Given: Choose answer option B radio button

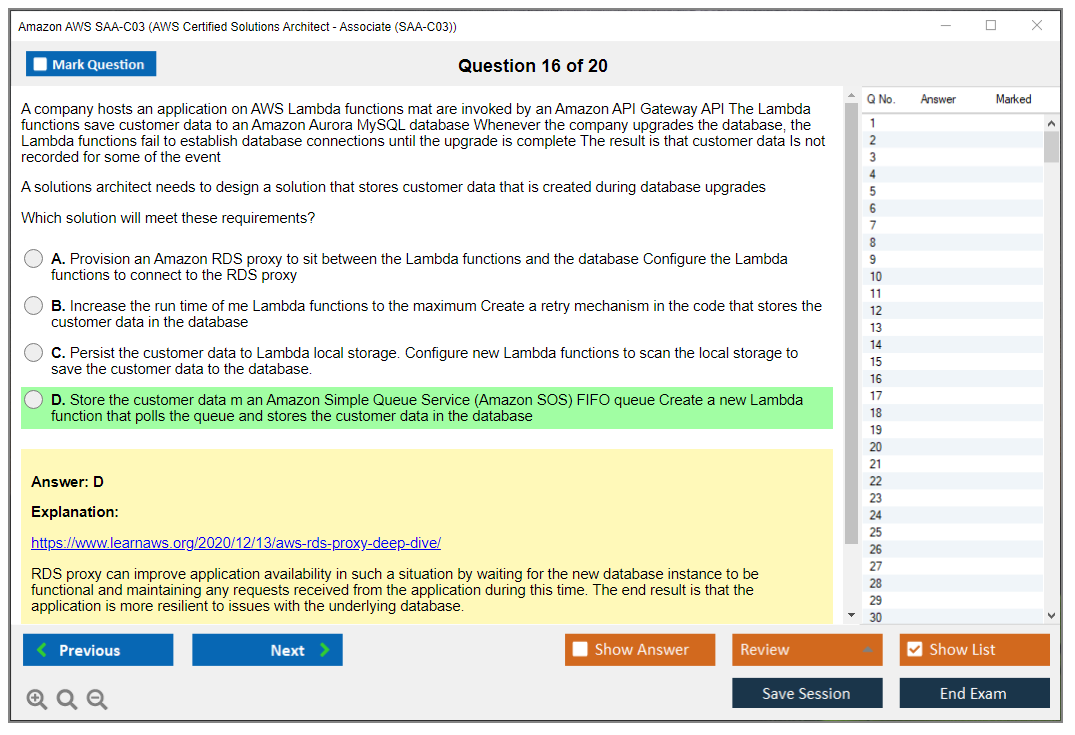Looking at the screenshot, I should 34,306.
